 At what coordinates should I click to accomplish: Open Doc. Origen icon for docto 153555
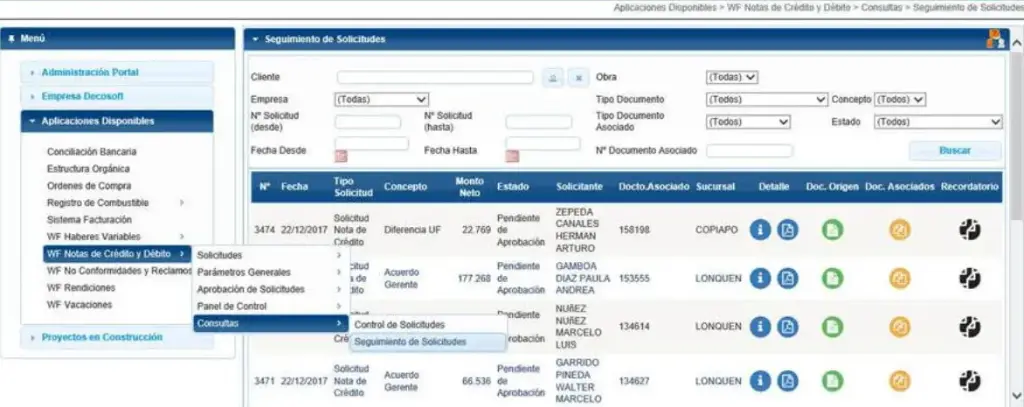[x=832, y=278]
